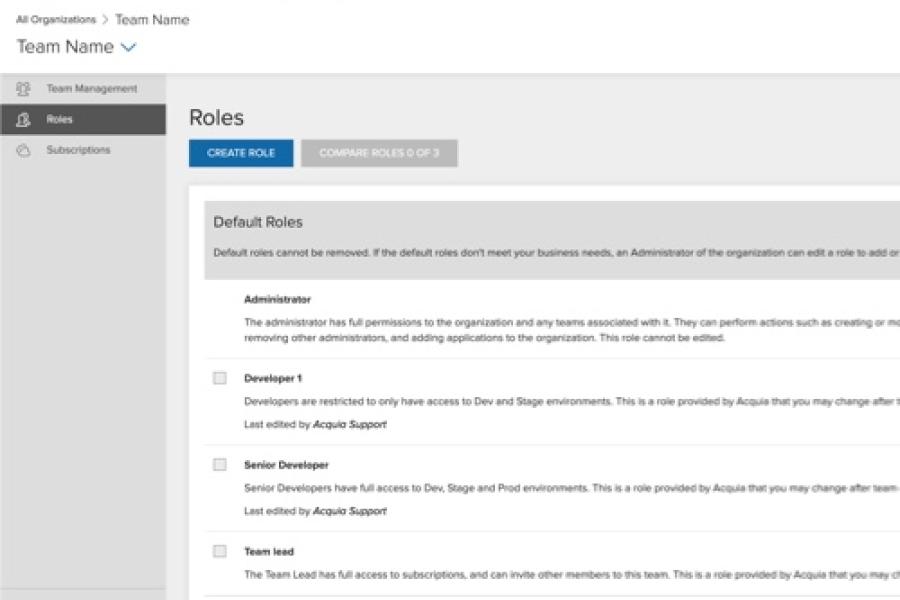
Task: Expand the Team Name dropdown chevron
Action: (x=128, y=47)
